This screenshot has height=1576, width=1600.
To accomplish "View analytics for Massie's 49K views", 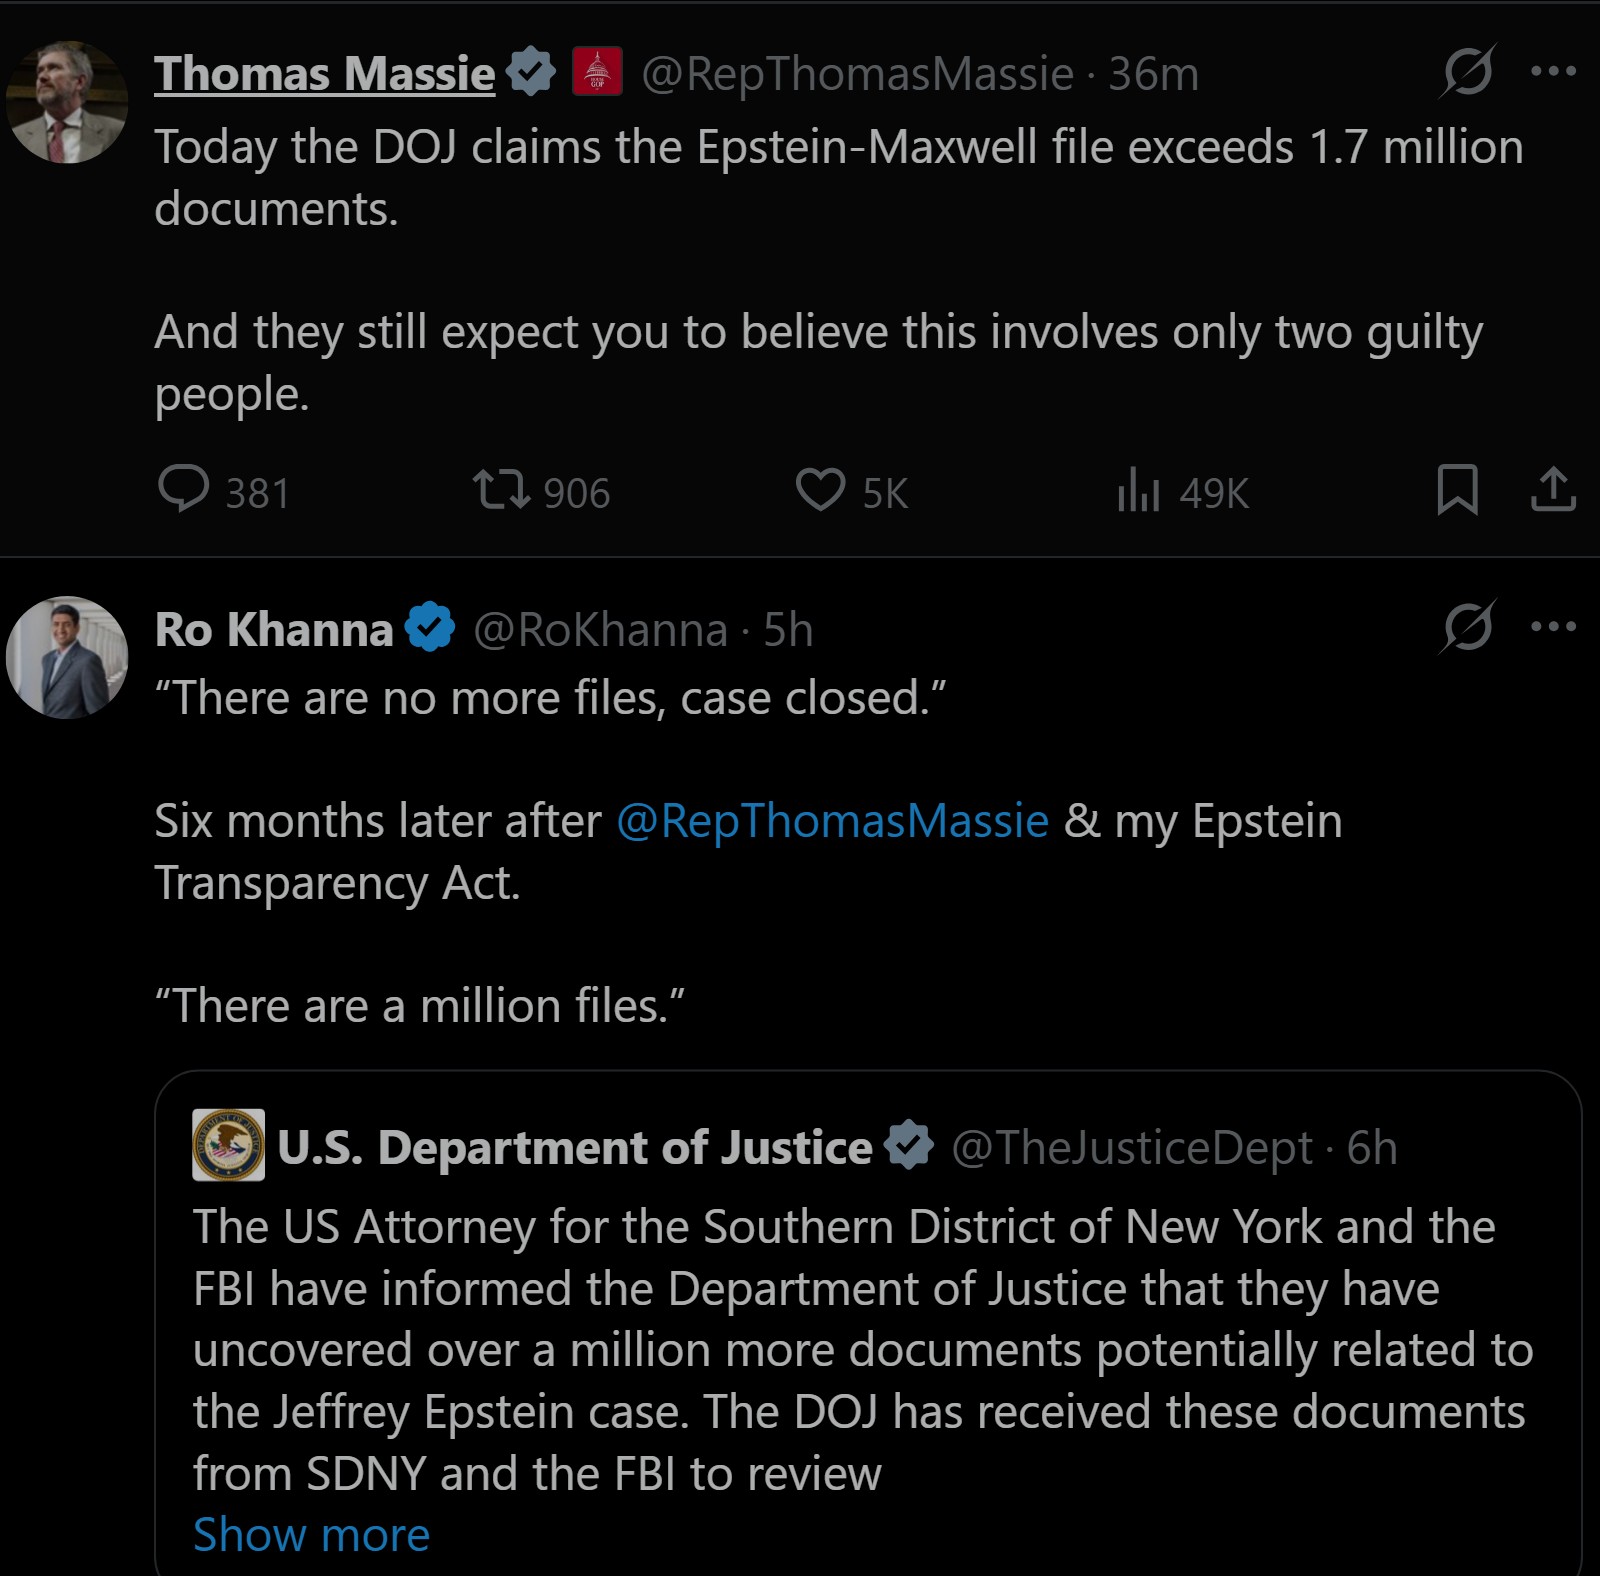I will pos(1138,492).
